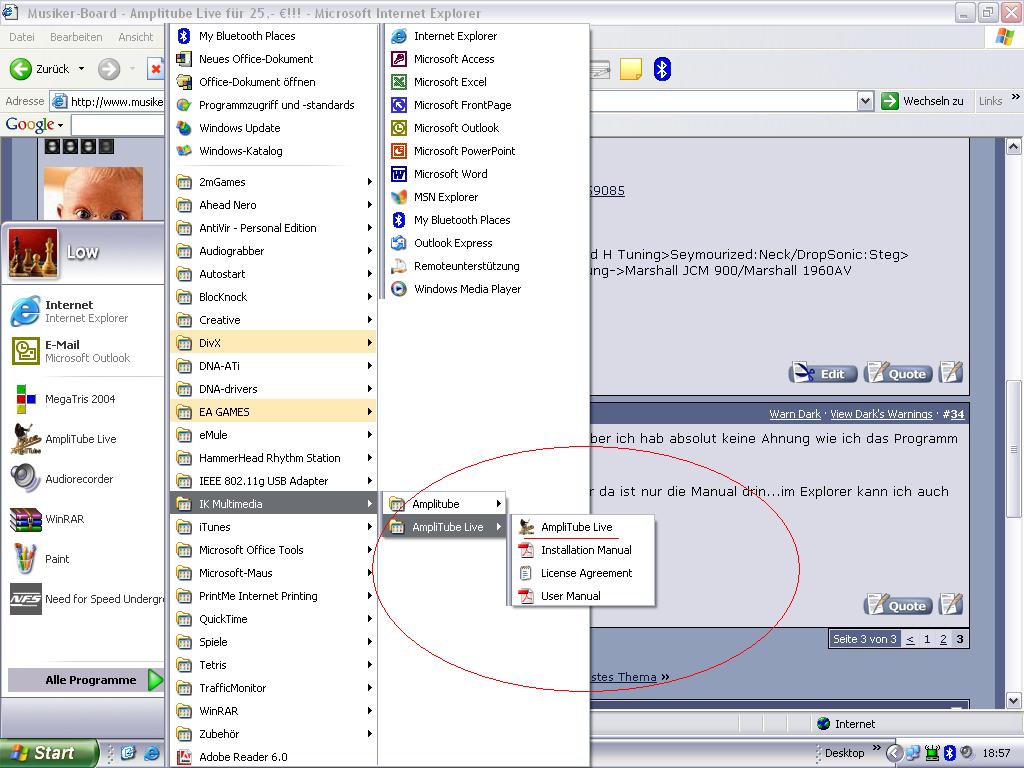Go to page 1 of the thread

coord(927,639)
